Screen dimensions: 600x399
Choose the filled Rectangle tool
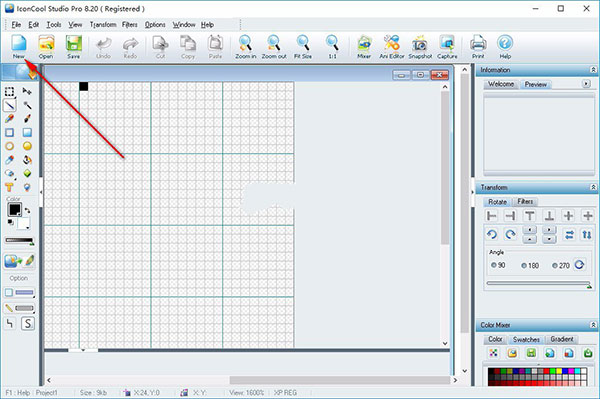tap(27, 132)
